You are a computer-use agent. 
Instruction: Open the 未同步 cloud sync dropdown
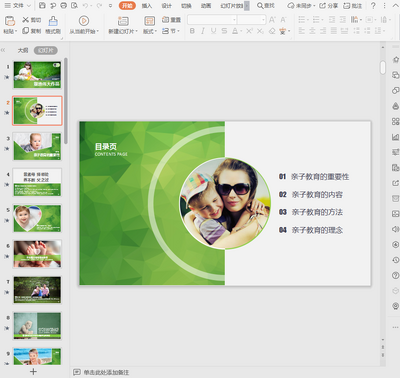pos(301,6)
